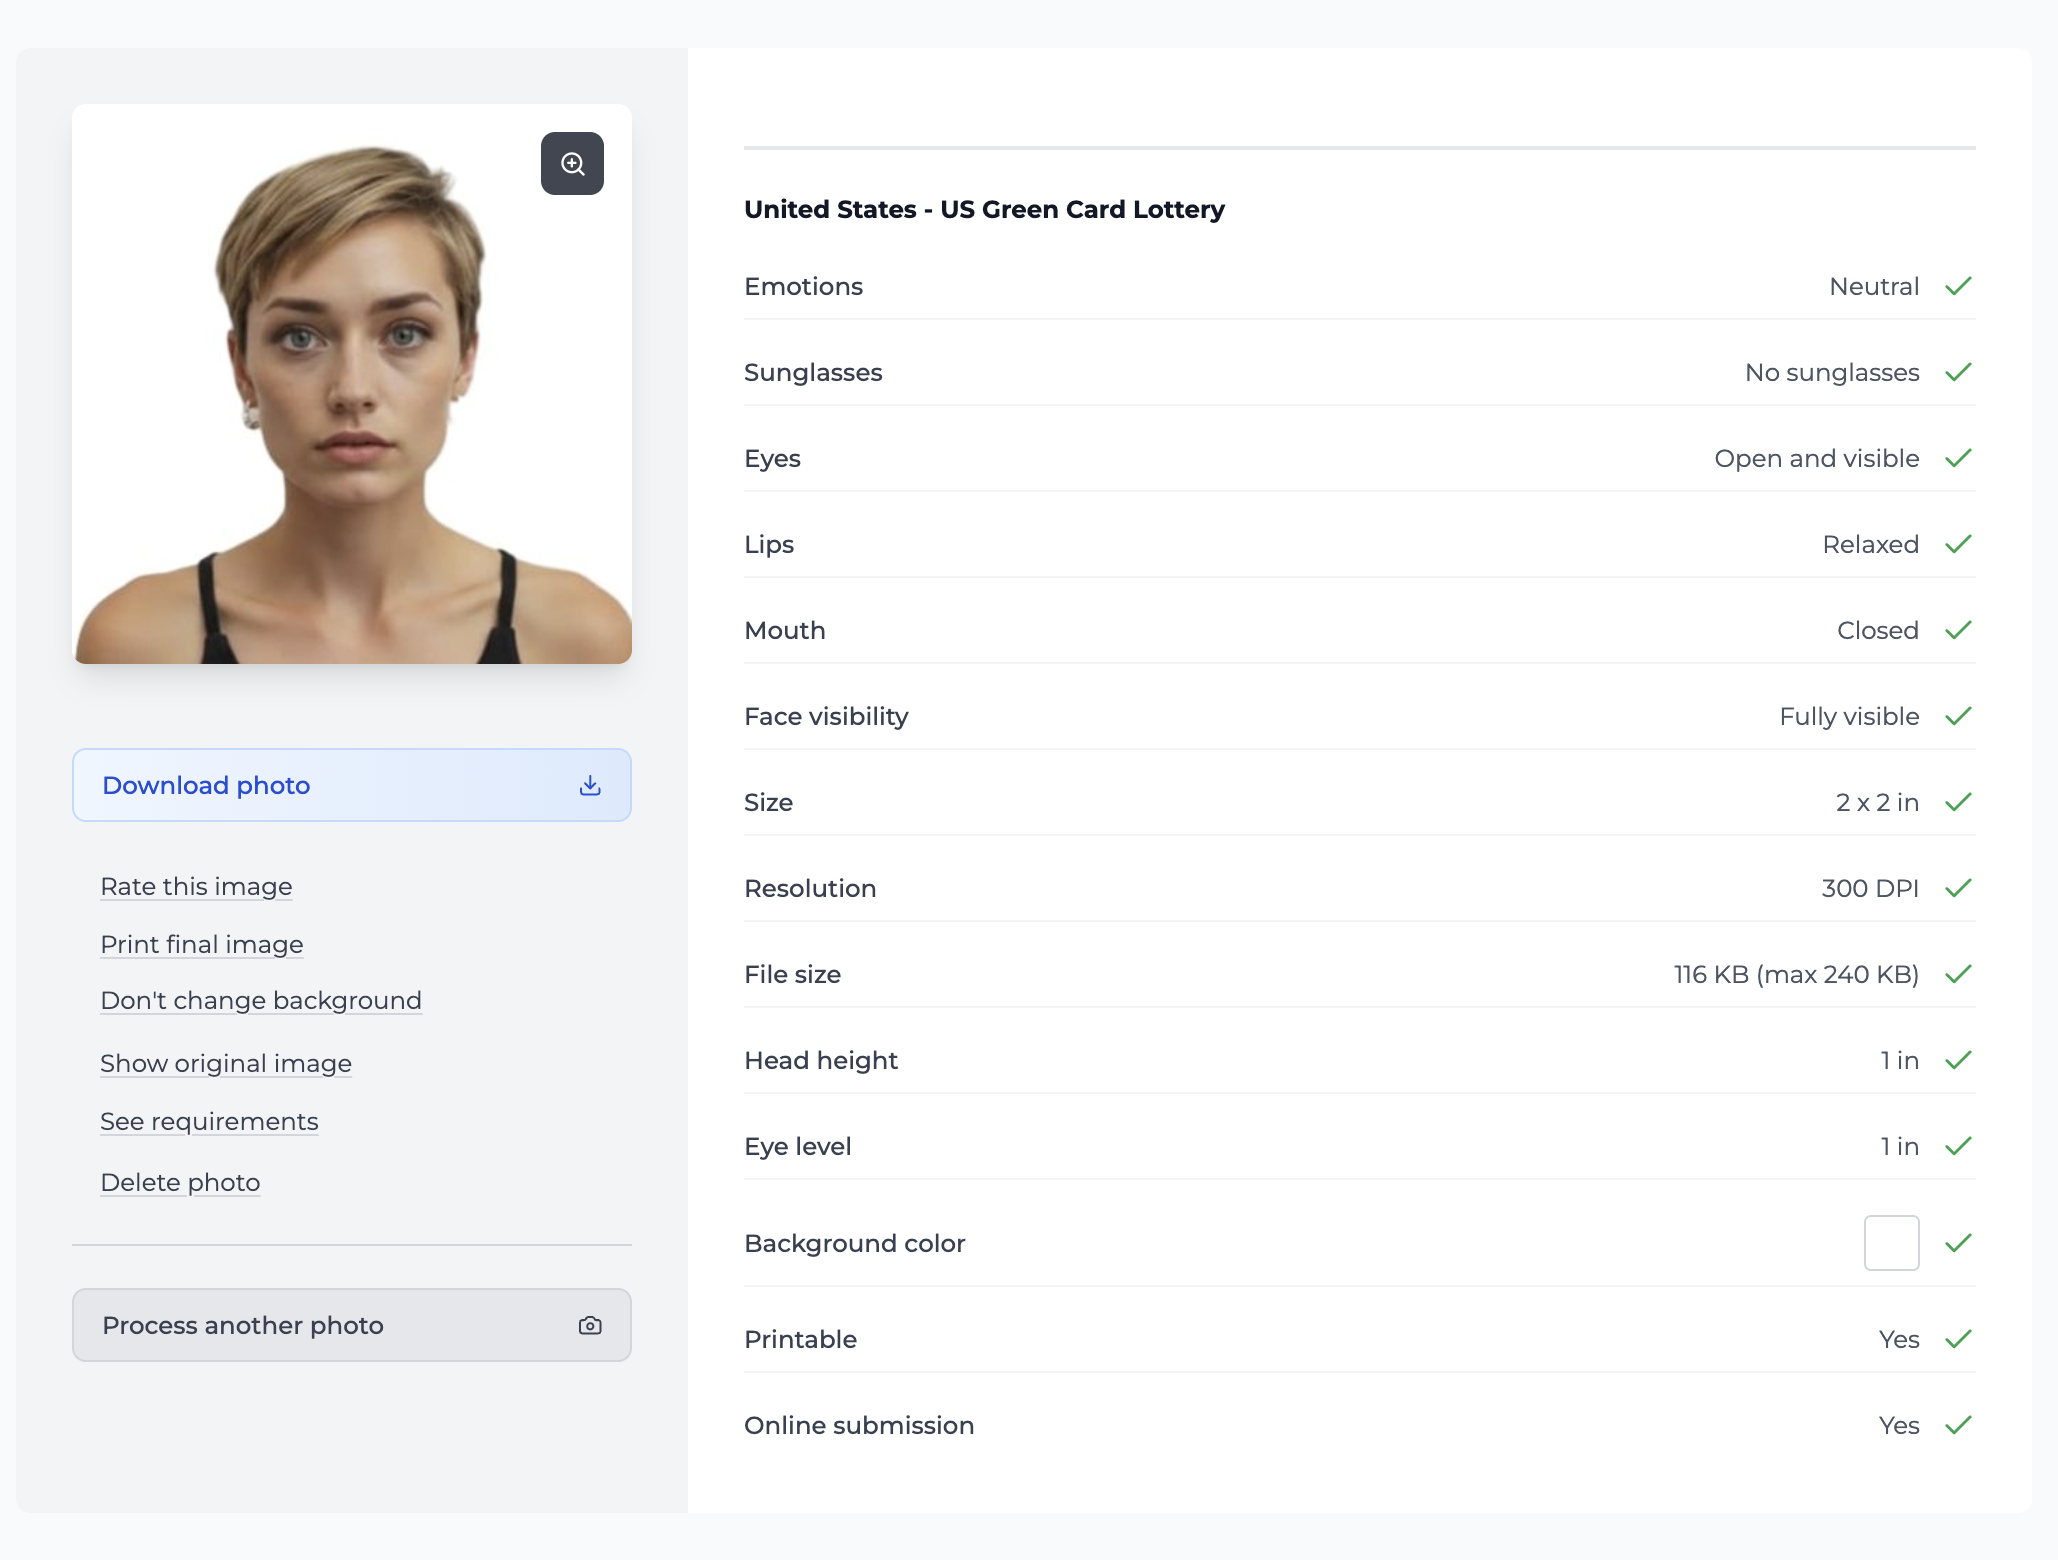Click Print final image link

(x=201, y=945)
